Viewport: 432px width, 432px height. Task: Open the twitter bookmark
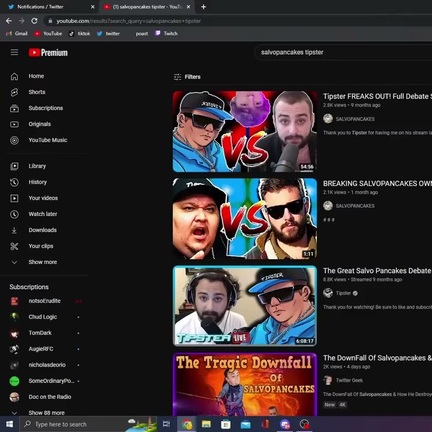point(108,33)
